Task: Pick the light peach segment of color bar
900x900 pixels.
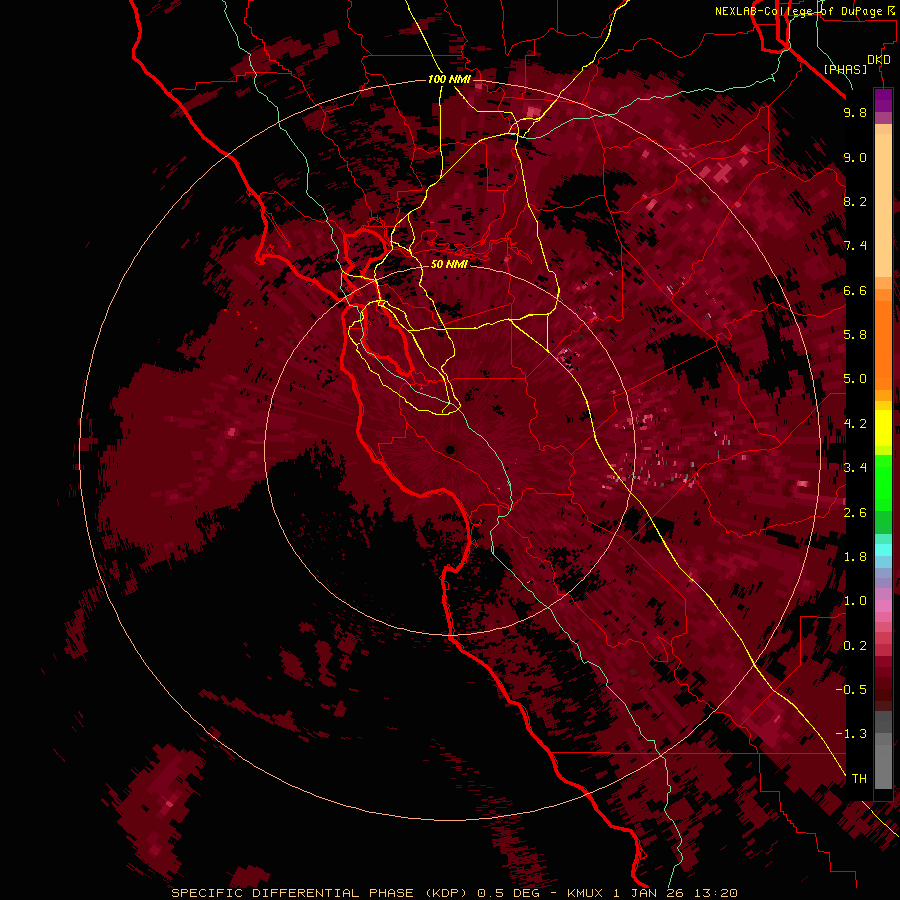Action: (x=883, y=207)
